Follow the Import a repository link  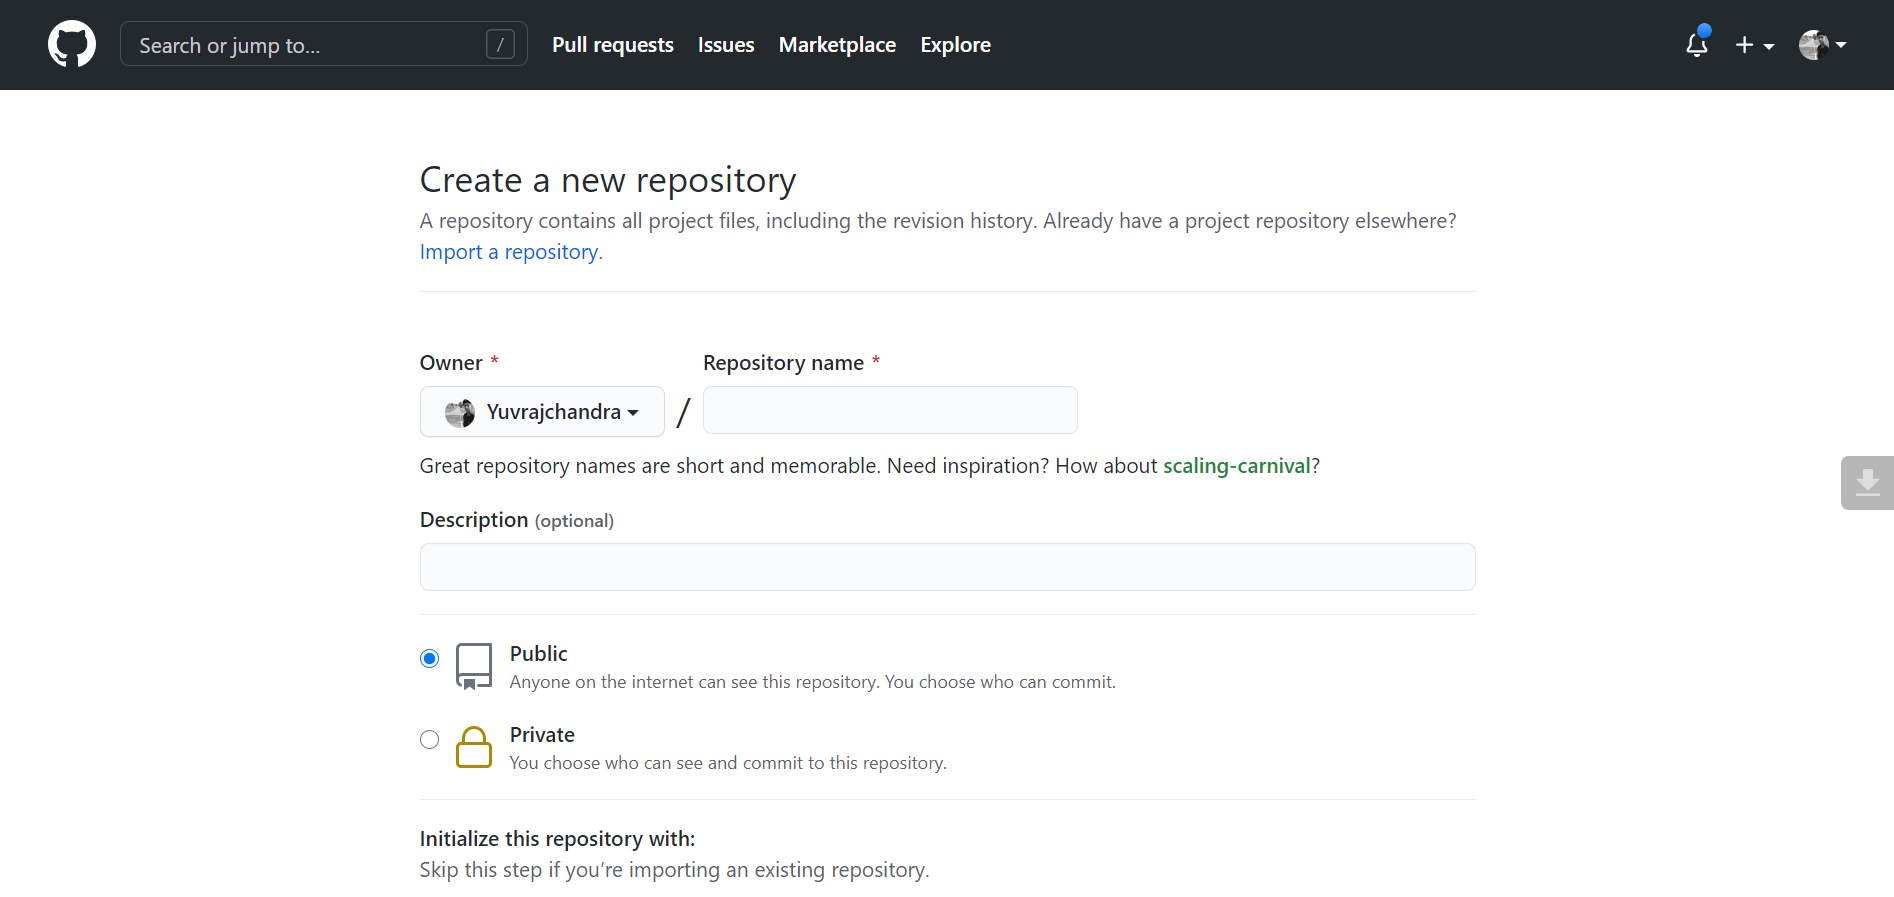coord(510,252)
